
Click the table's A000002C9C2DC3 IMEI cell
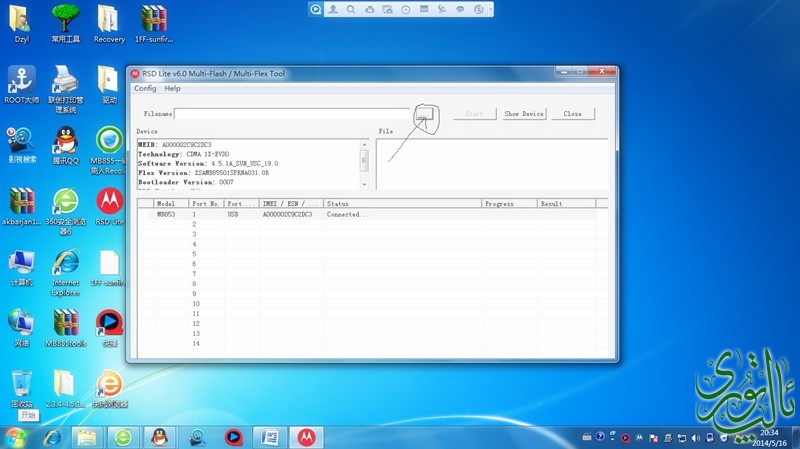click(x=287, y=214)
